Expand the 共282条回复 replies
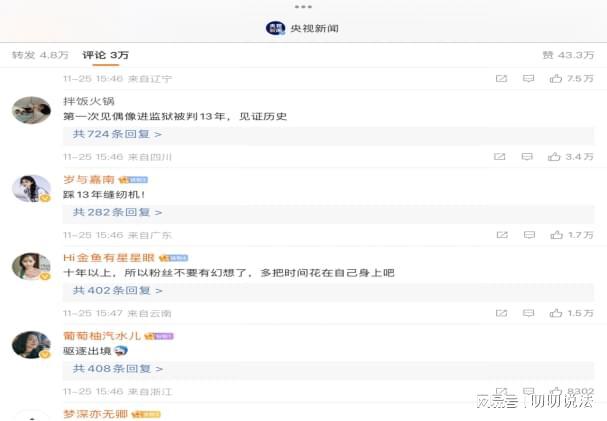Image resolution: width=607 pixels, height=421 pixels. tap(117, 212)
